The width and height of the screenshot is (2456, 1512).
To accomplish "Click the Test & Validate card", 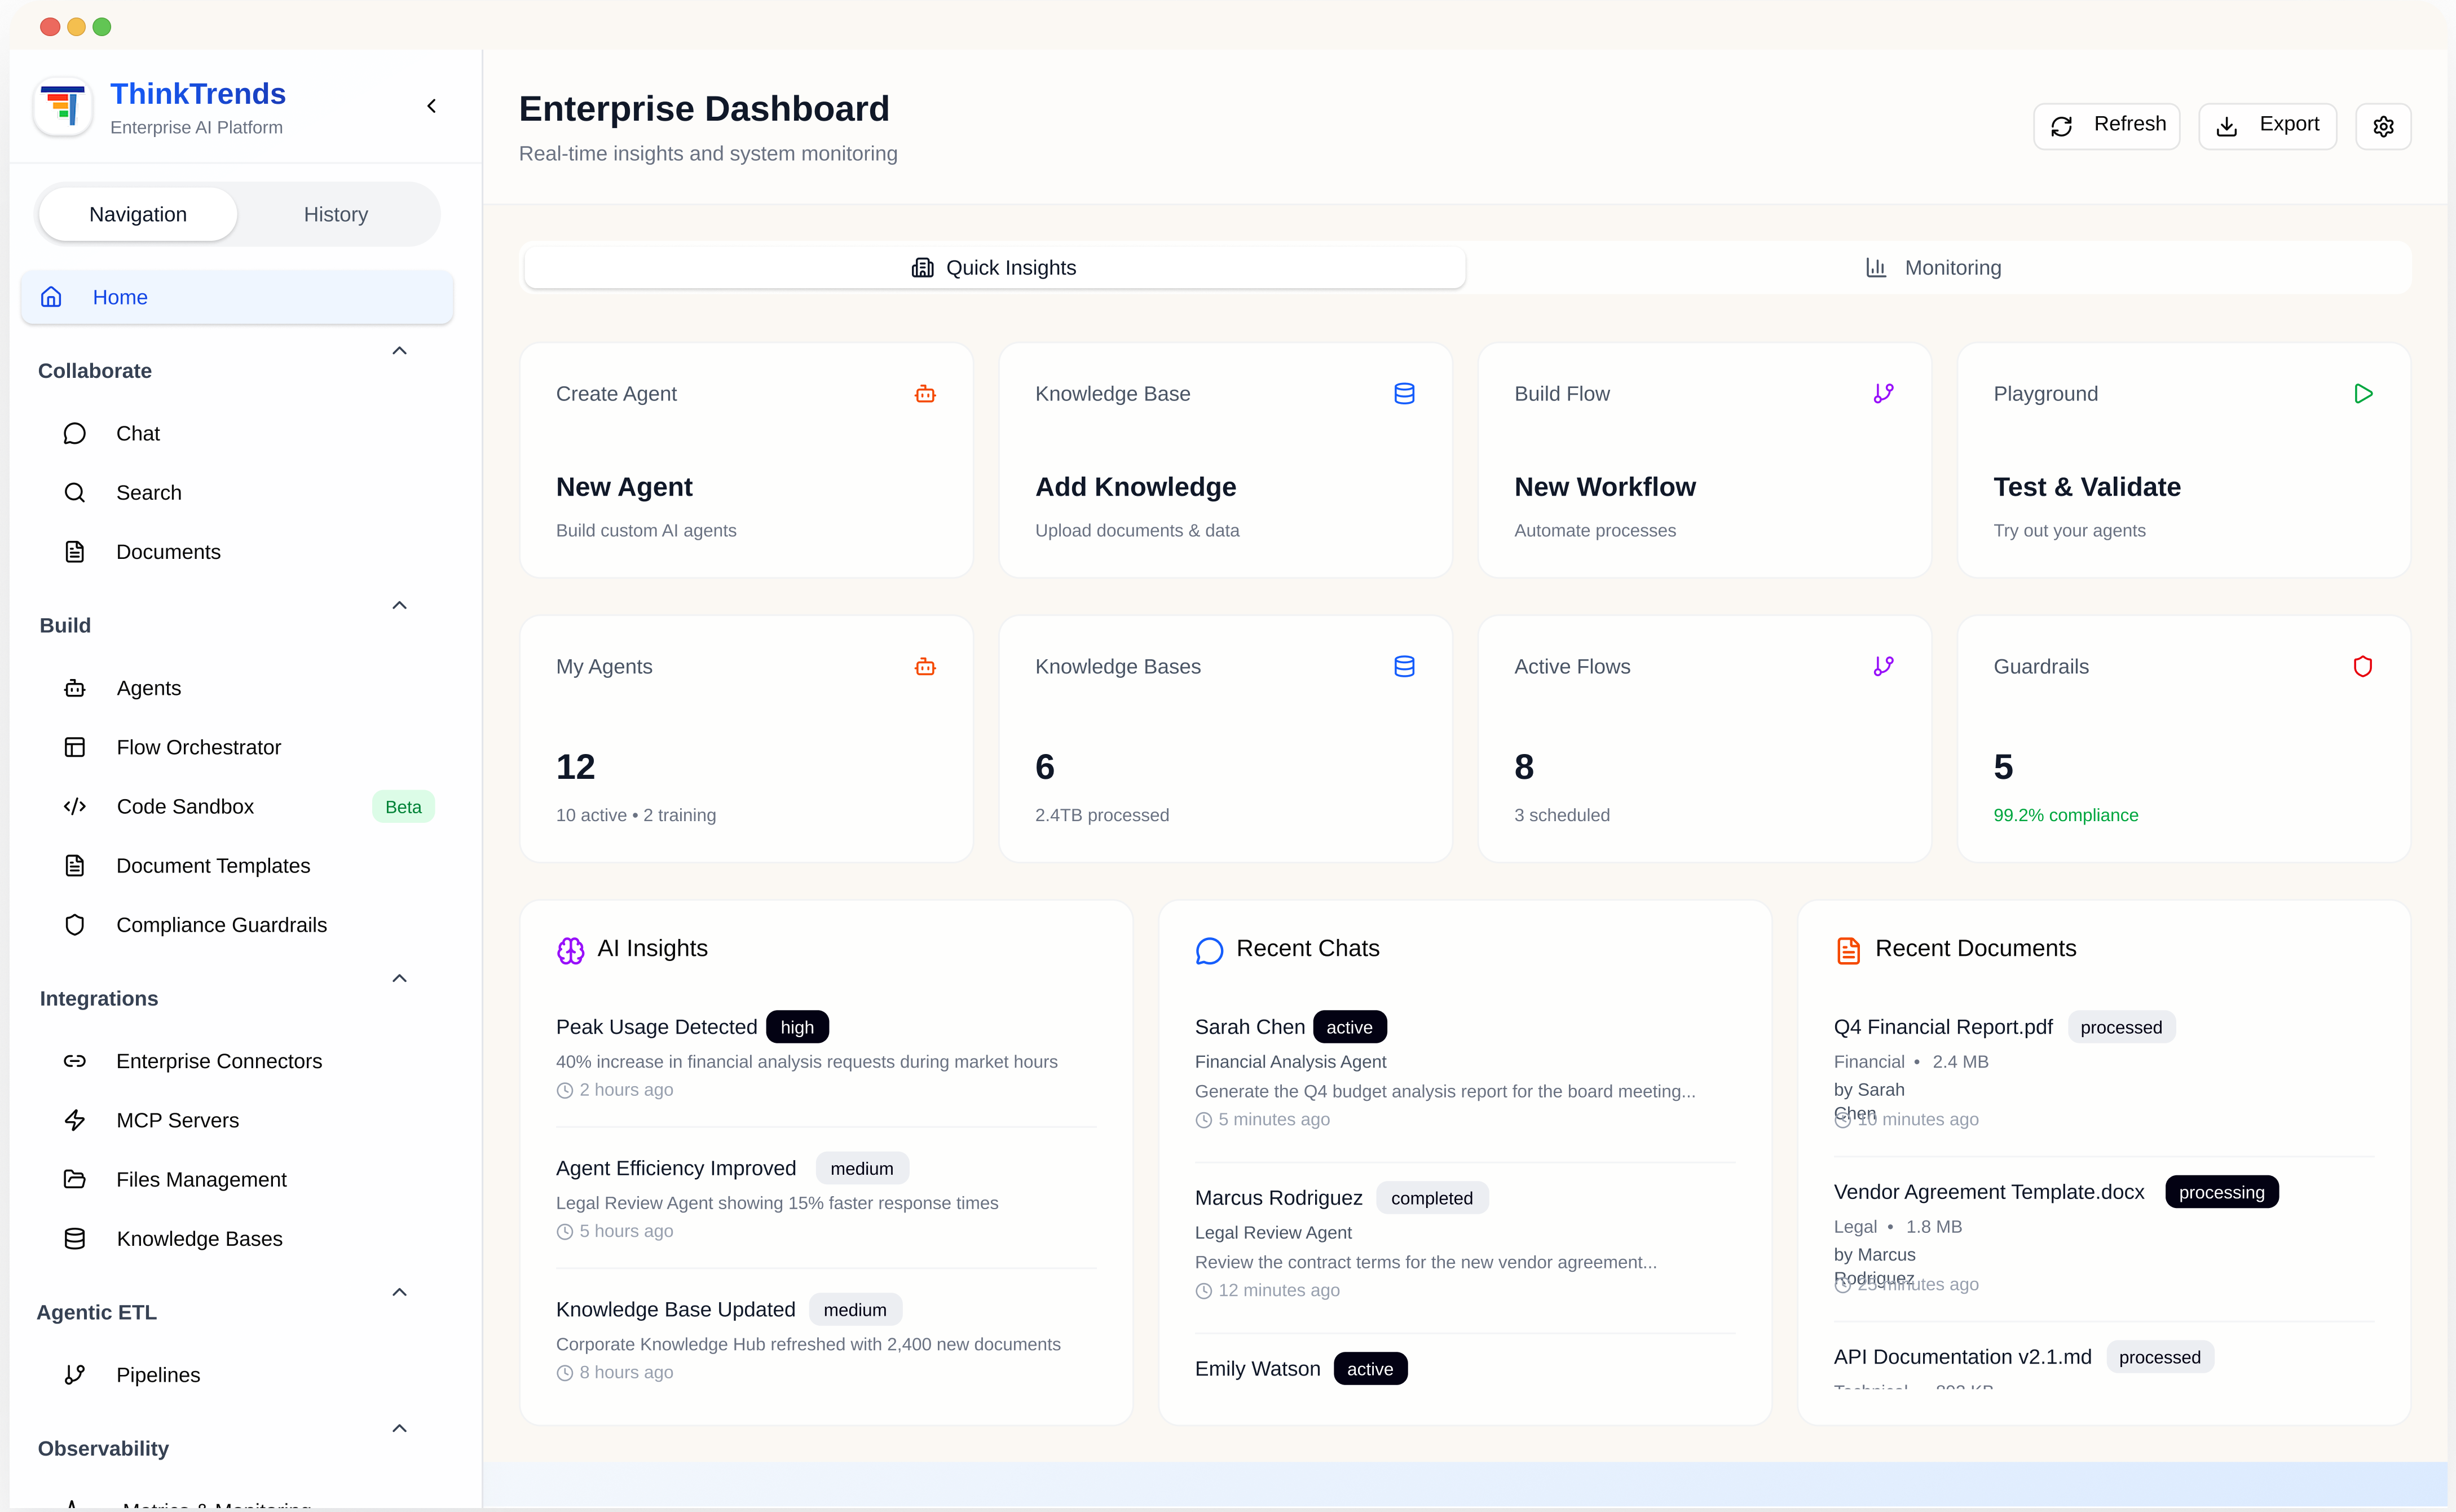I will 2184,460.
